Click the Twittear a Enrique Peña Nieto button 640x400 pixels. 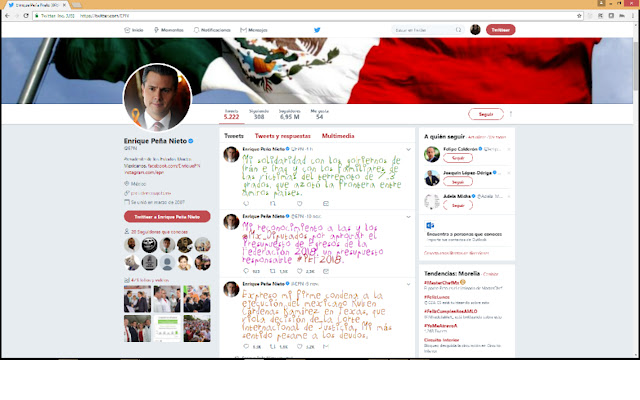(167, 217)
